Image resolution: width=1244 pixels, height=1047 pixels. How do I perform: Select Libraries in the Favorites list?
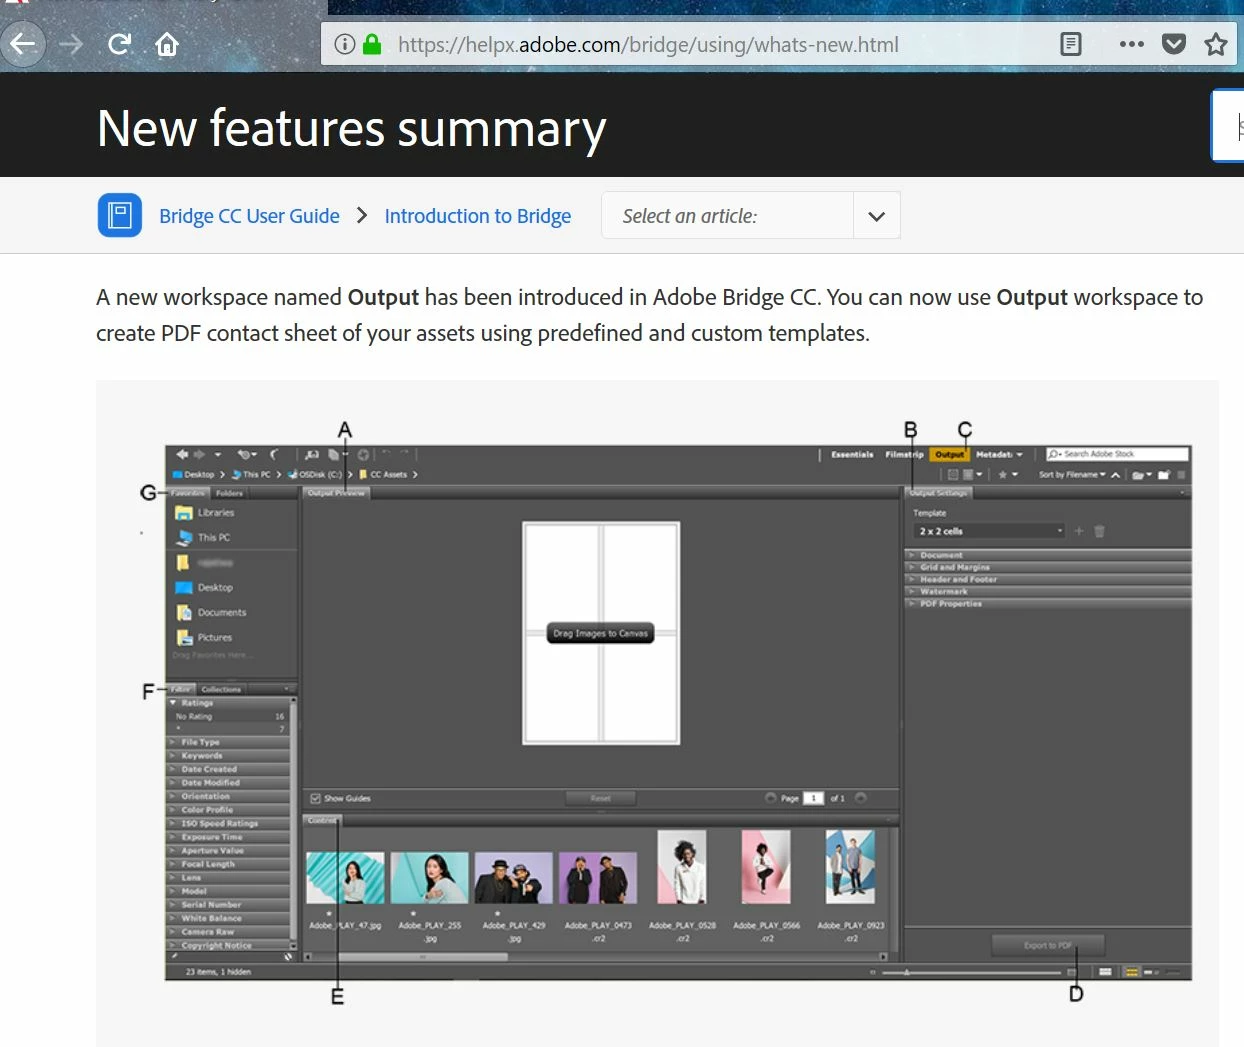pyautogui.click(x=206, y=512)
